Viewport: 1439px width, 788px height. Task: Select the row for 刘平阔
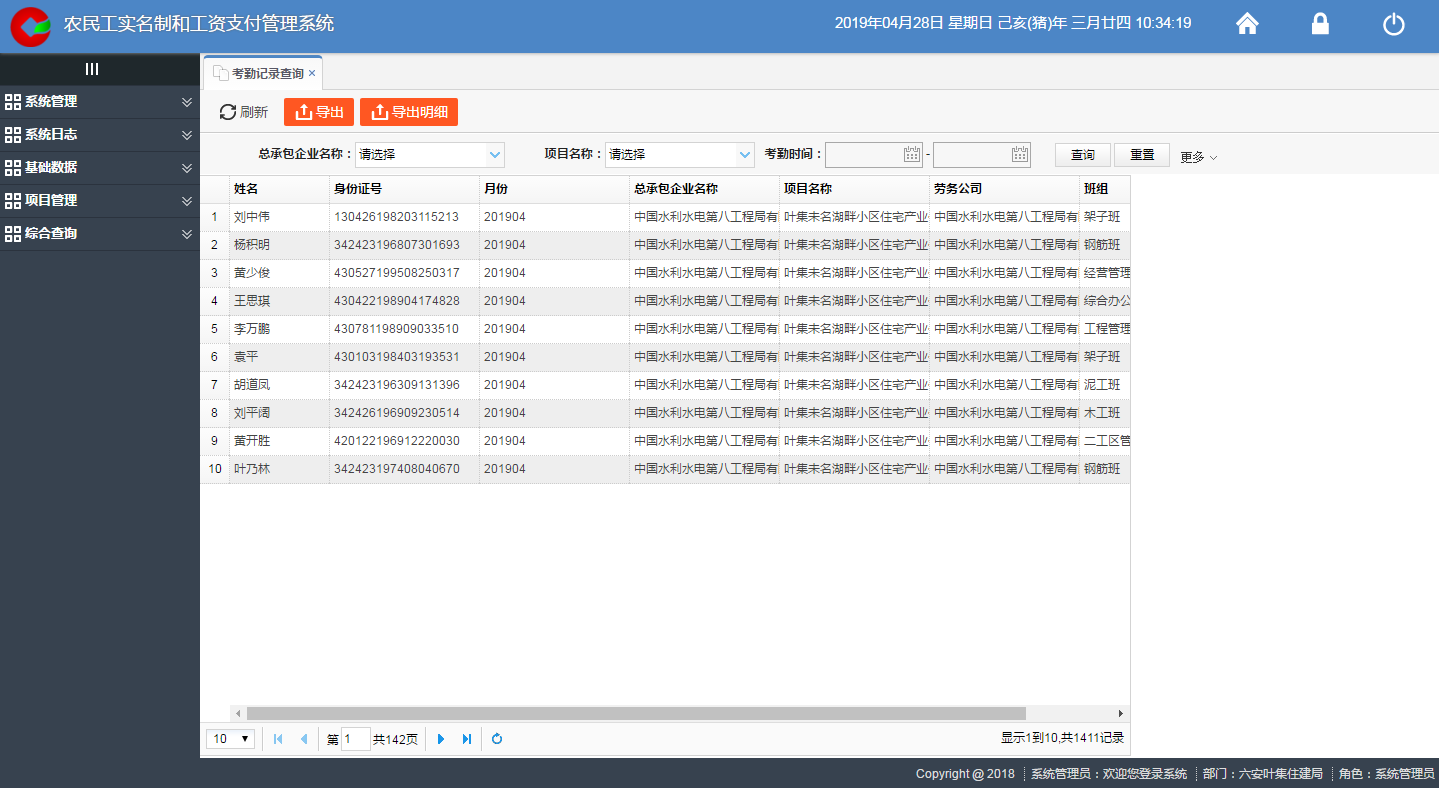(x=665, y=413)
